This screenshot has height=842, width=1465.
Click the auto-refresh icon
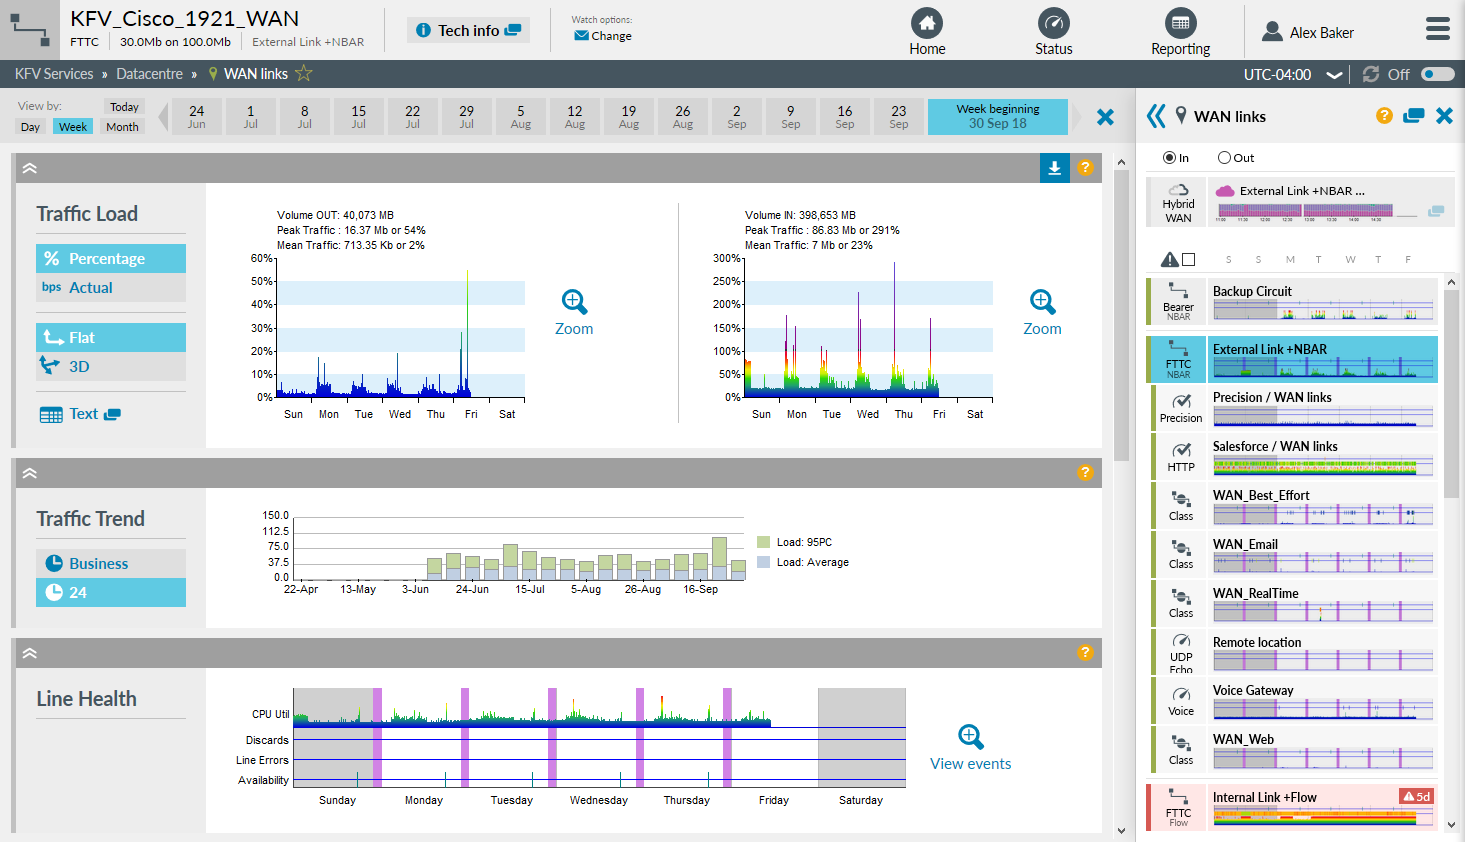click(x=1371, y=74)
